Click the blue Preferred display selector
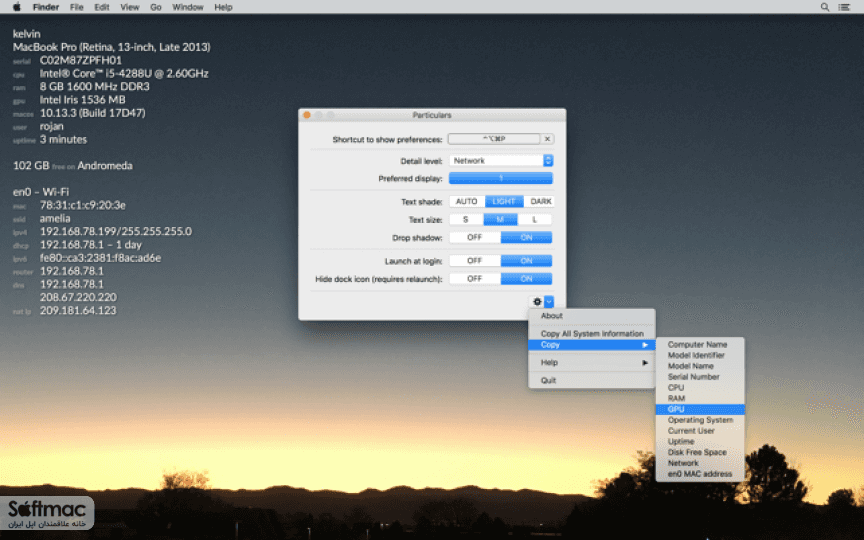 (x=500, y=178)
